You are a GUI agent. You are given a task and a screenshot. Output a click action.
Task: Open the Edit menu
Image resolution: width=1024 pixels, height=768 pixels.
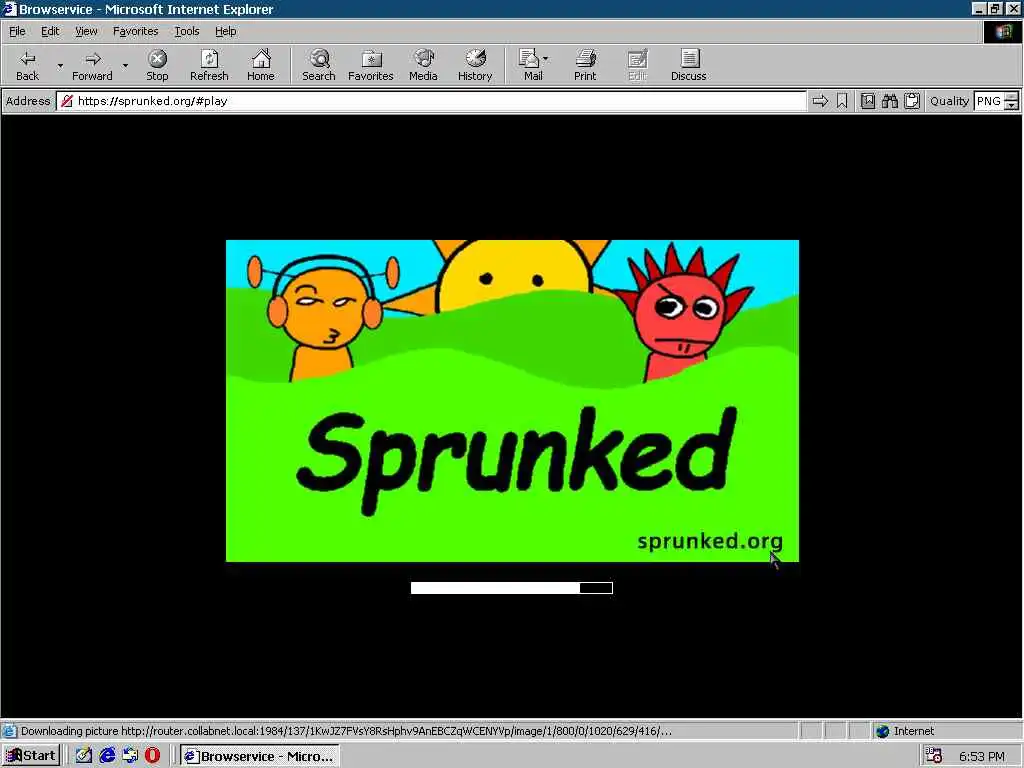pos(50,31)
